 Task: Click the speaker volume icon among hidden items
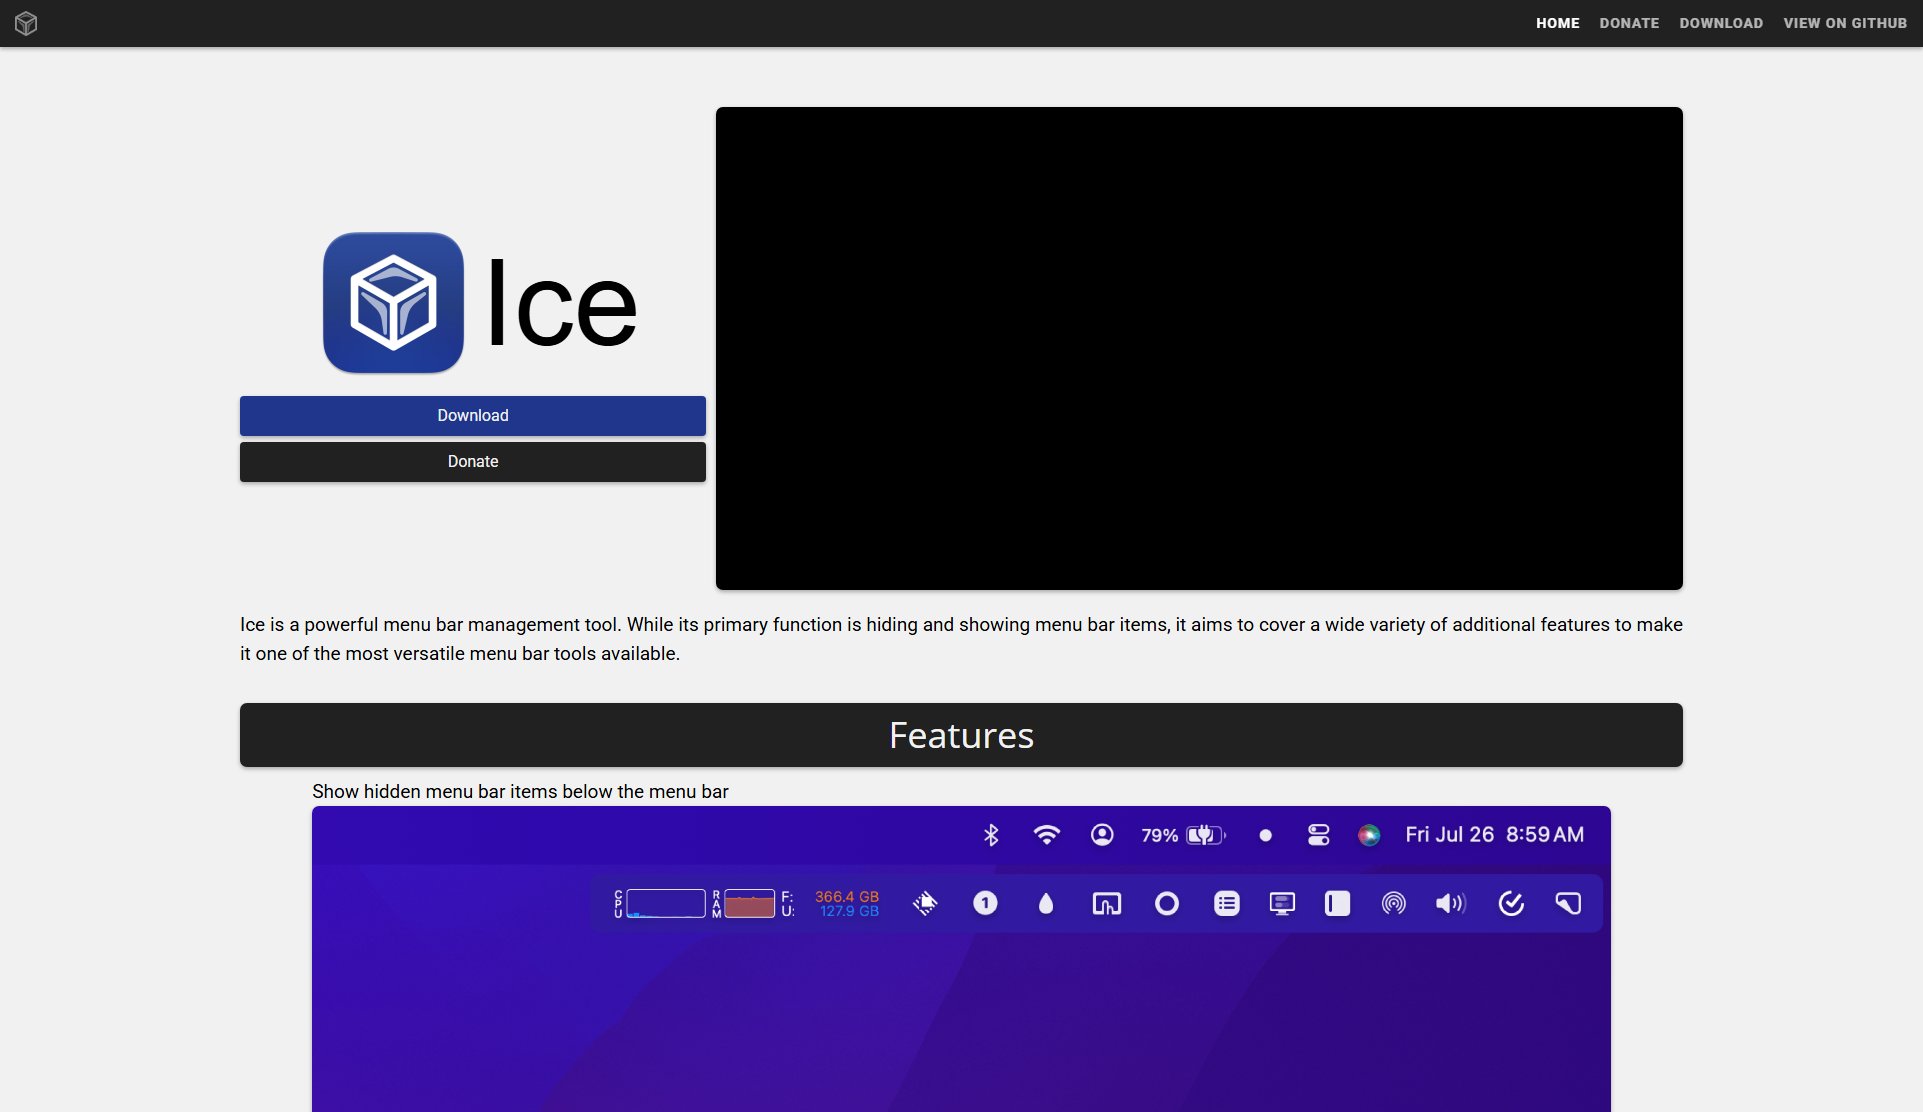[x=1450, y=903]
